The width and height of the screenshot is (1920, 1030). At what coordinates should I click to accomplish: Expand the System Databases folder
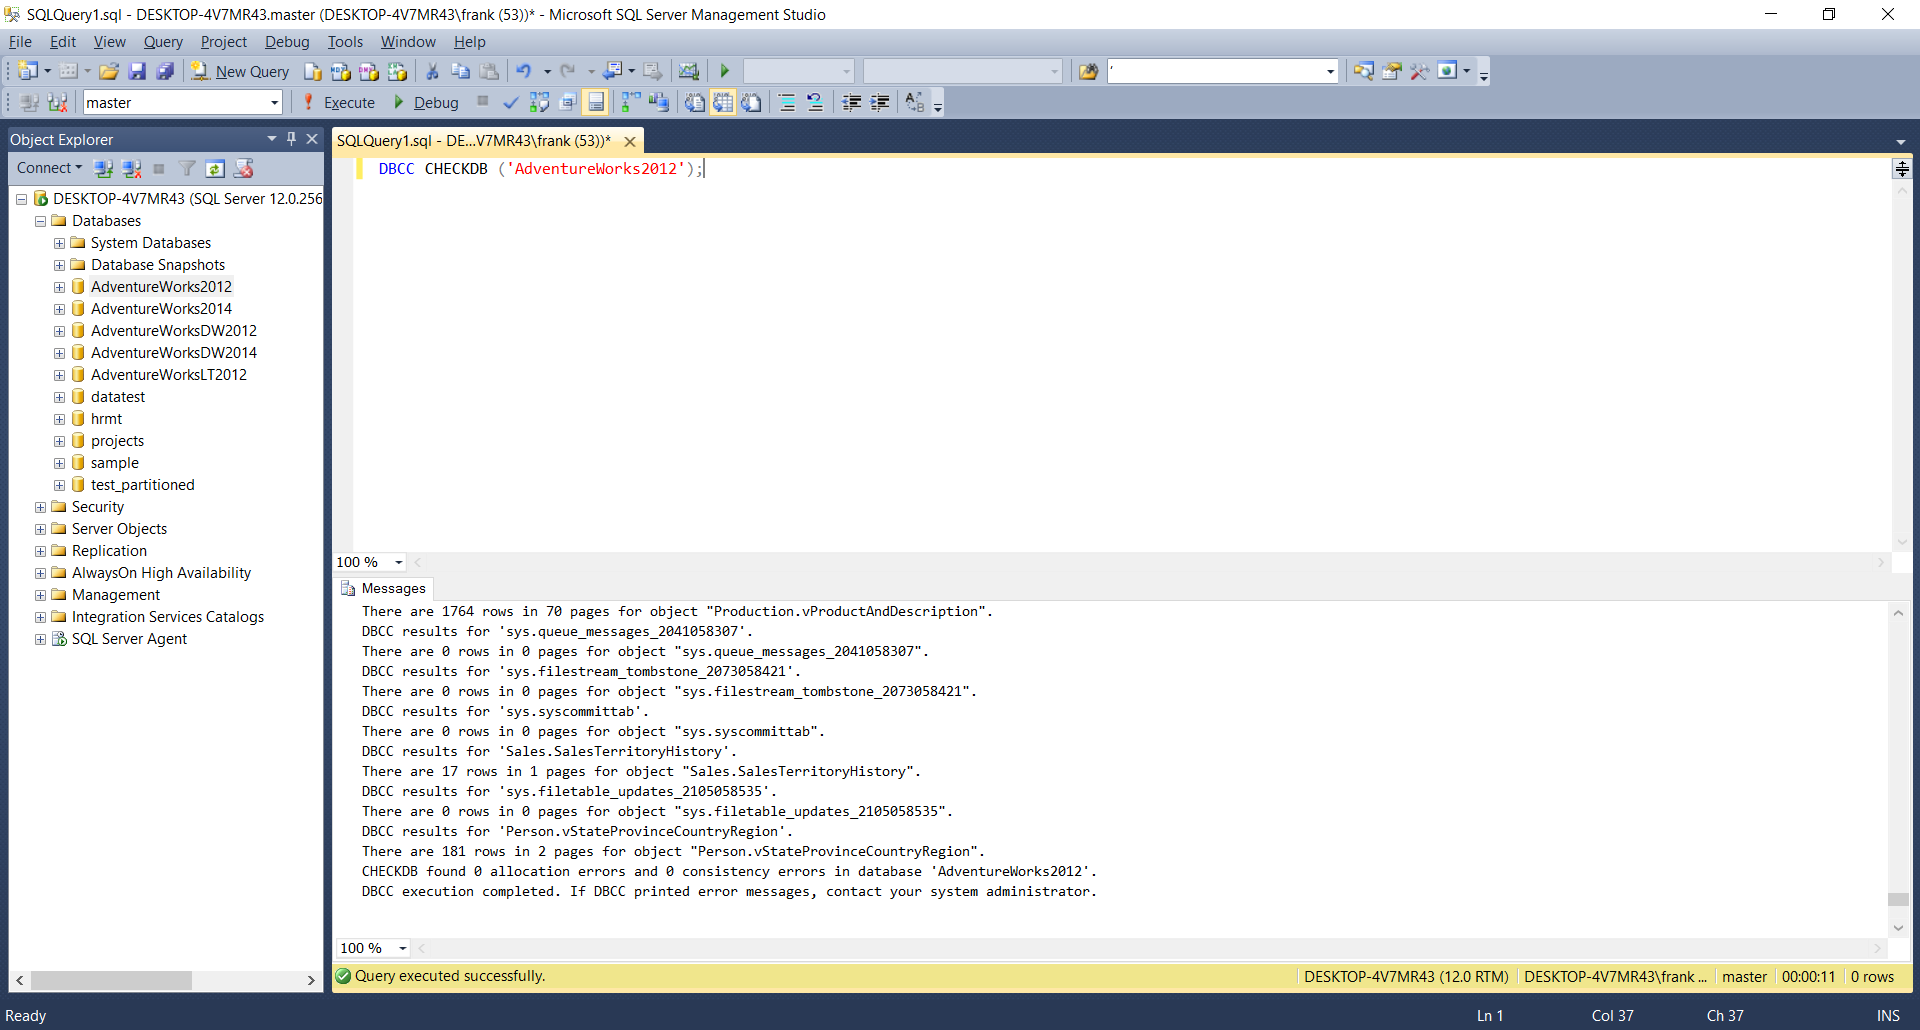(59, 243)
